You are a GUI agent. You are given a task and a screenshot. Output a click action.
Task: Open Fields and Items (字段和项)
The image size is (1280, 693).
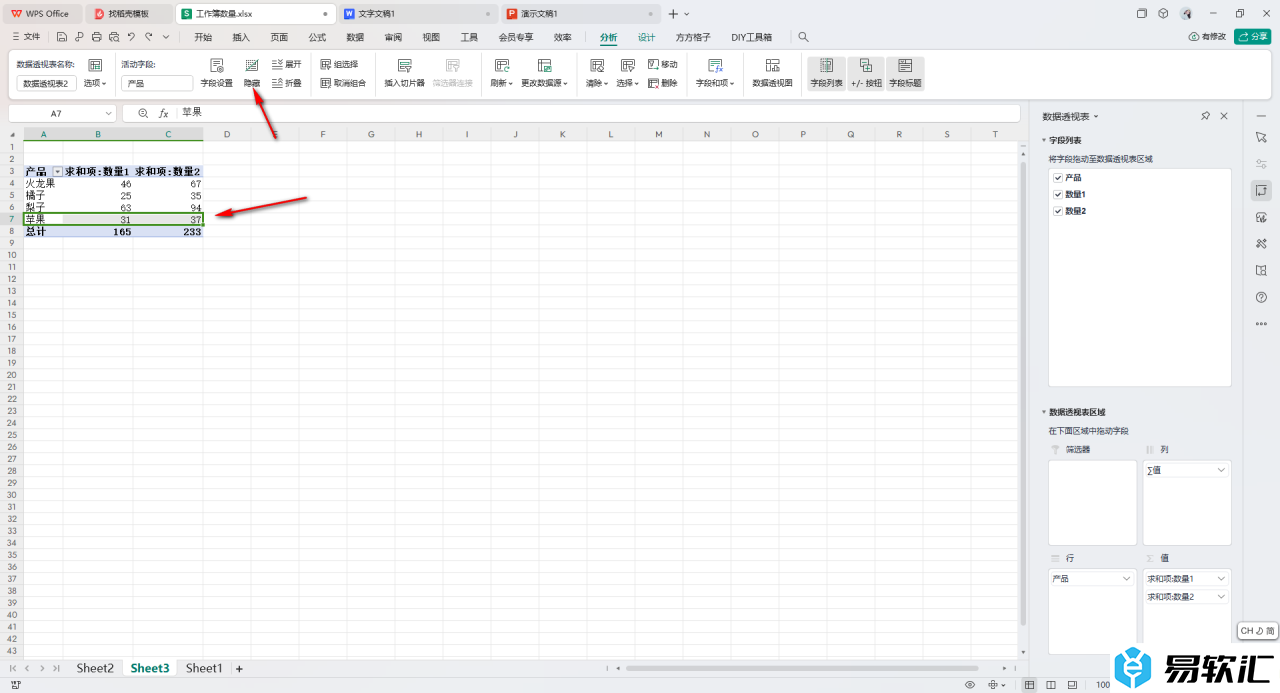pos(715,73)
